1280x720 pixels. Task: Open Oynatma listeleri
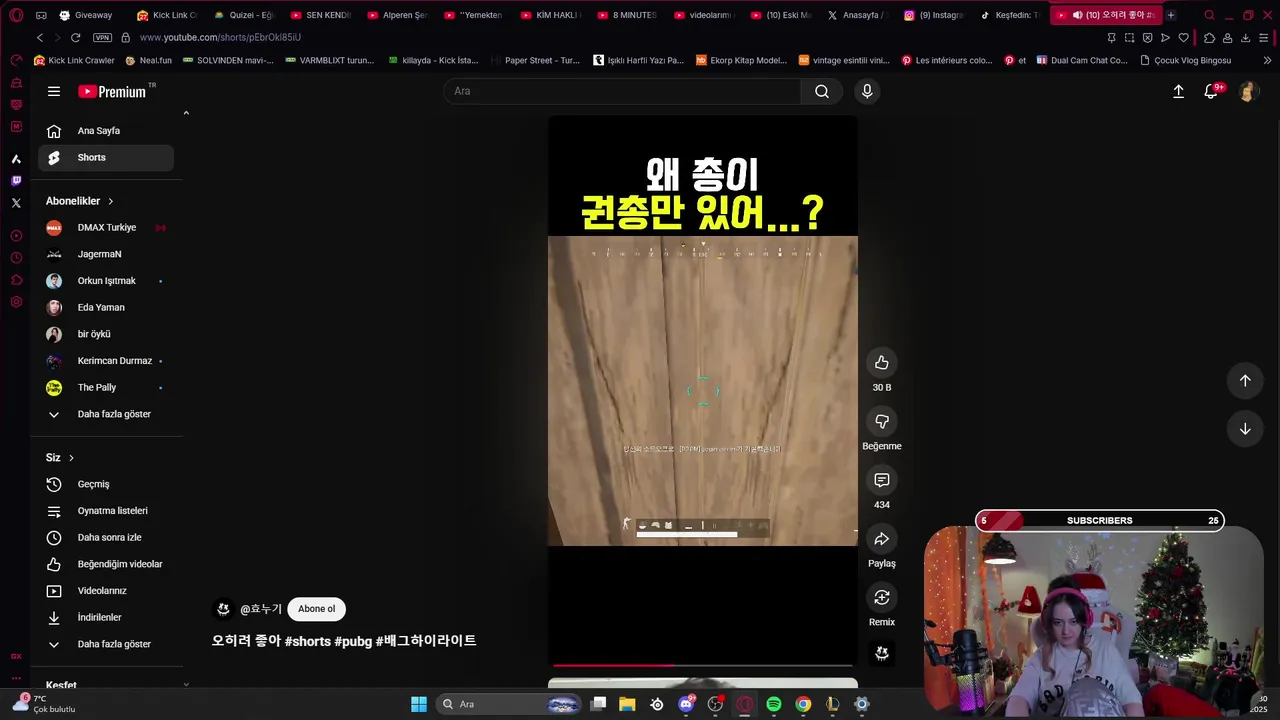tap(106, 511)
